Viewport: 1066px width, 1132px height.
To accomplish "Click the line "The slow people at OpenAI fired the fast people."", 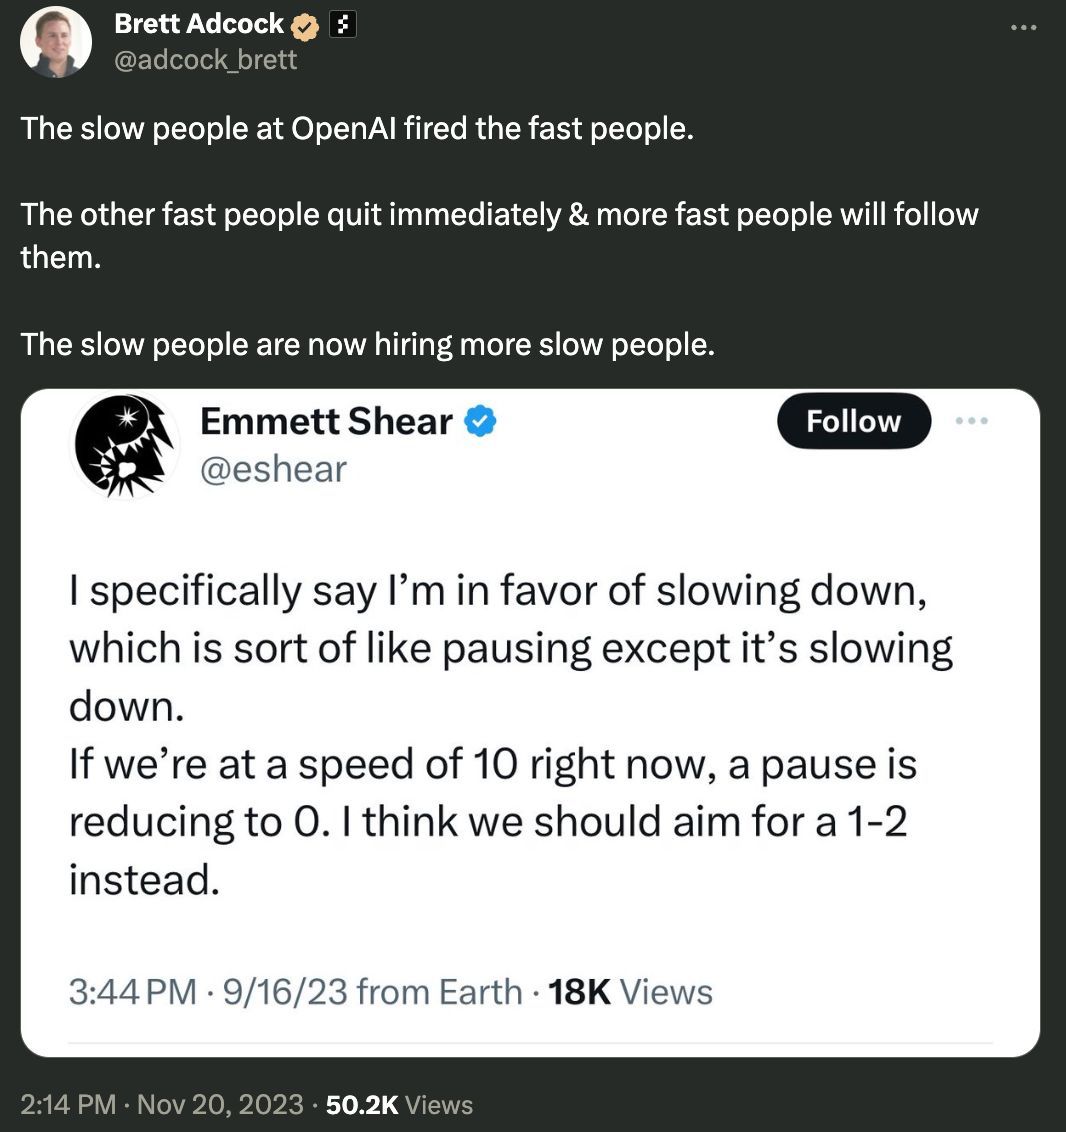I will (x=356, y=128).
